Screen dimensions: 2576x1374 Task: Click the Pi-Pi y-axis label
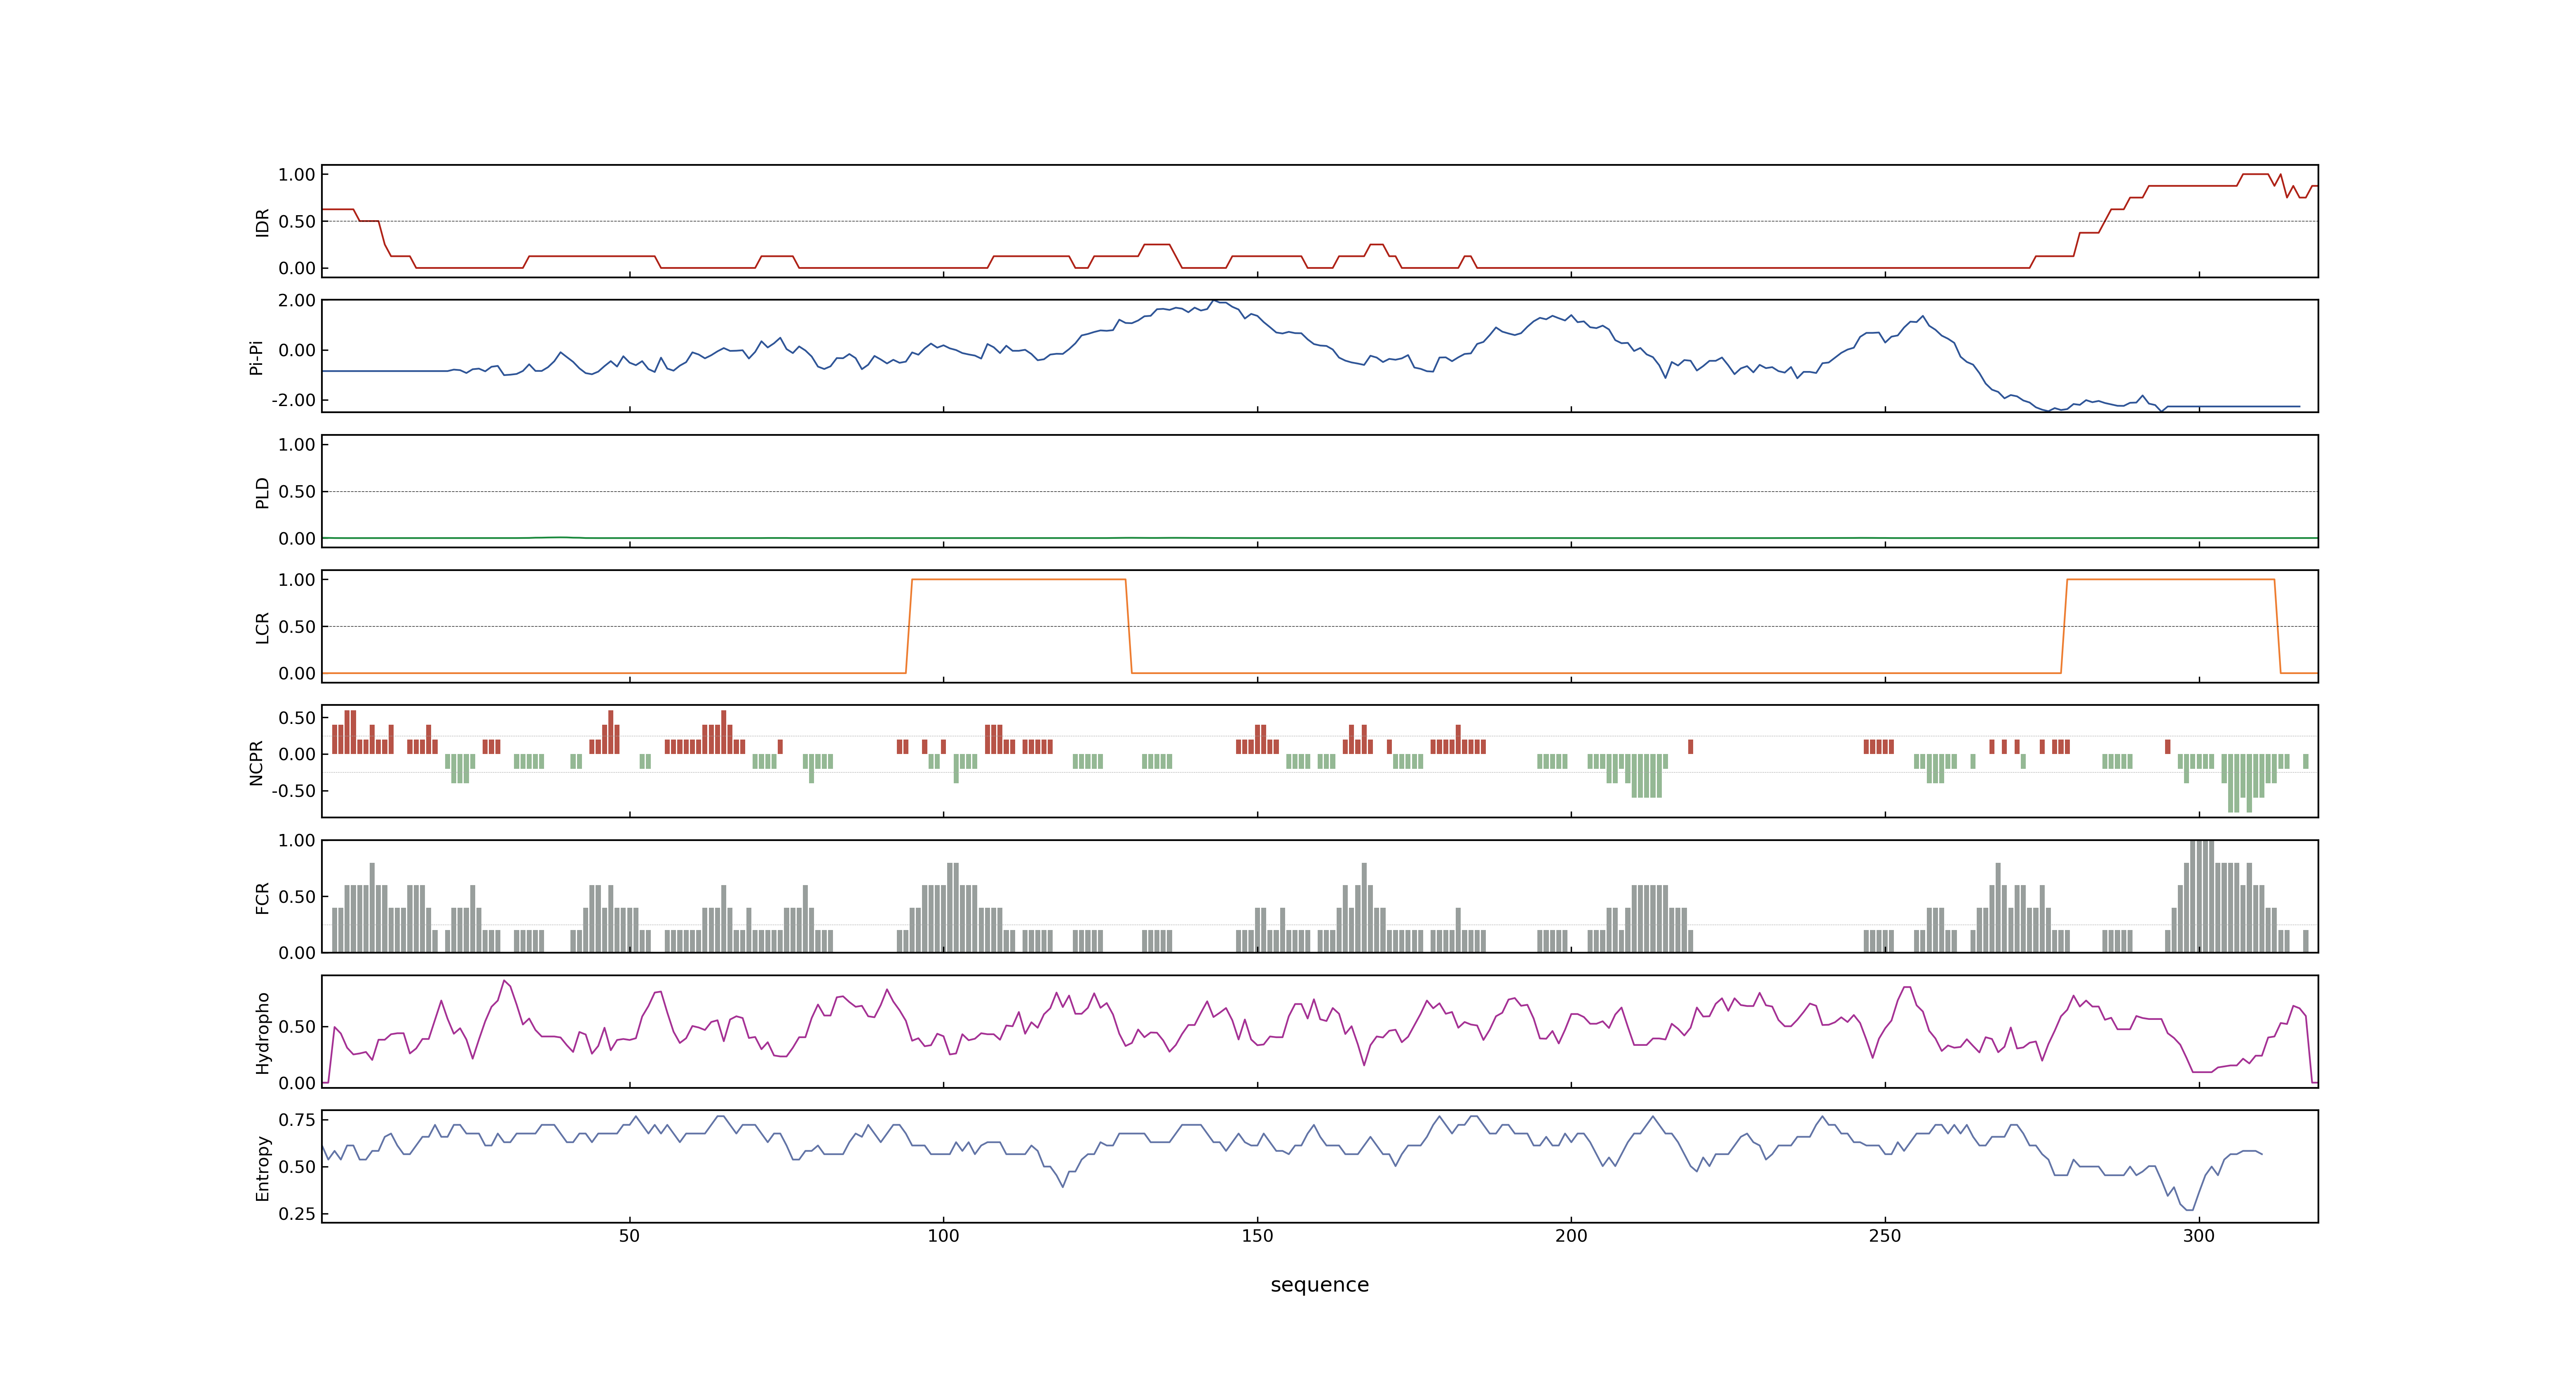(256, 357)
